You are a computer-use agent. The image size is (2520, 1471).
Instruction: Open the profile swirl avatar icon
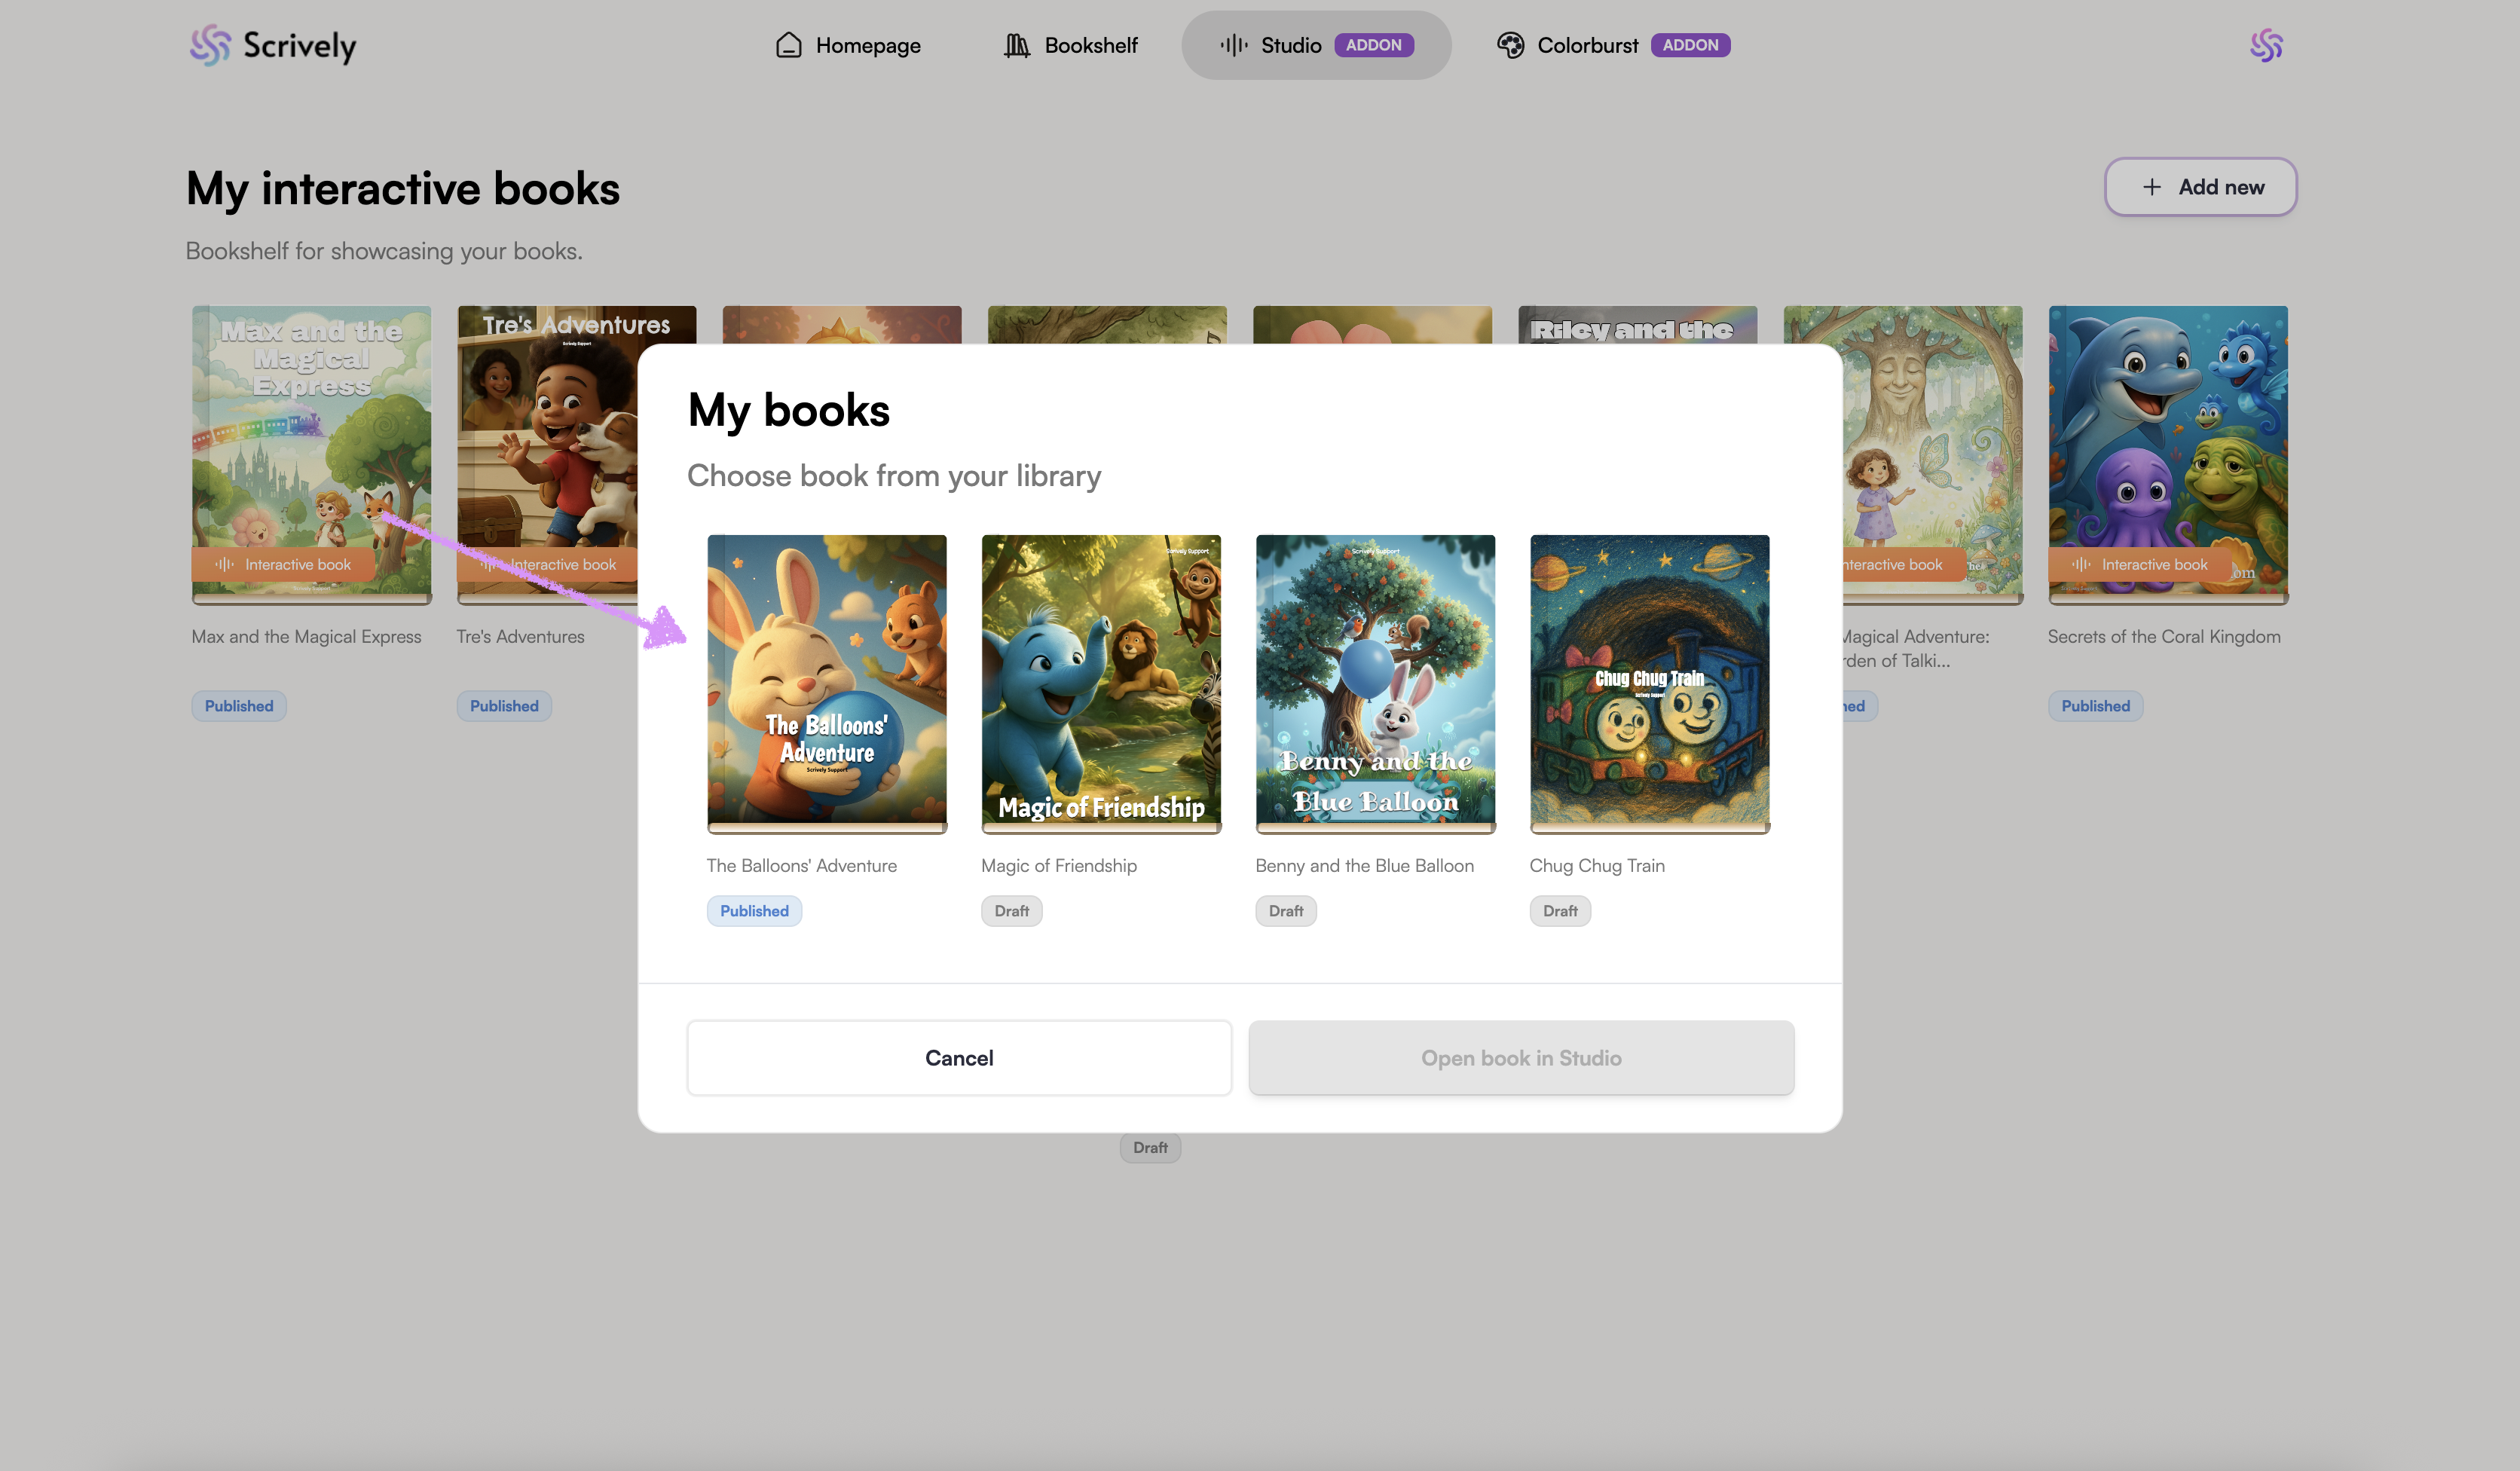click(2266, 45)
